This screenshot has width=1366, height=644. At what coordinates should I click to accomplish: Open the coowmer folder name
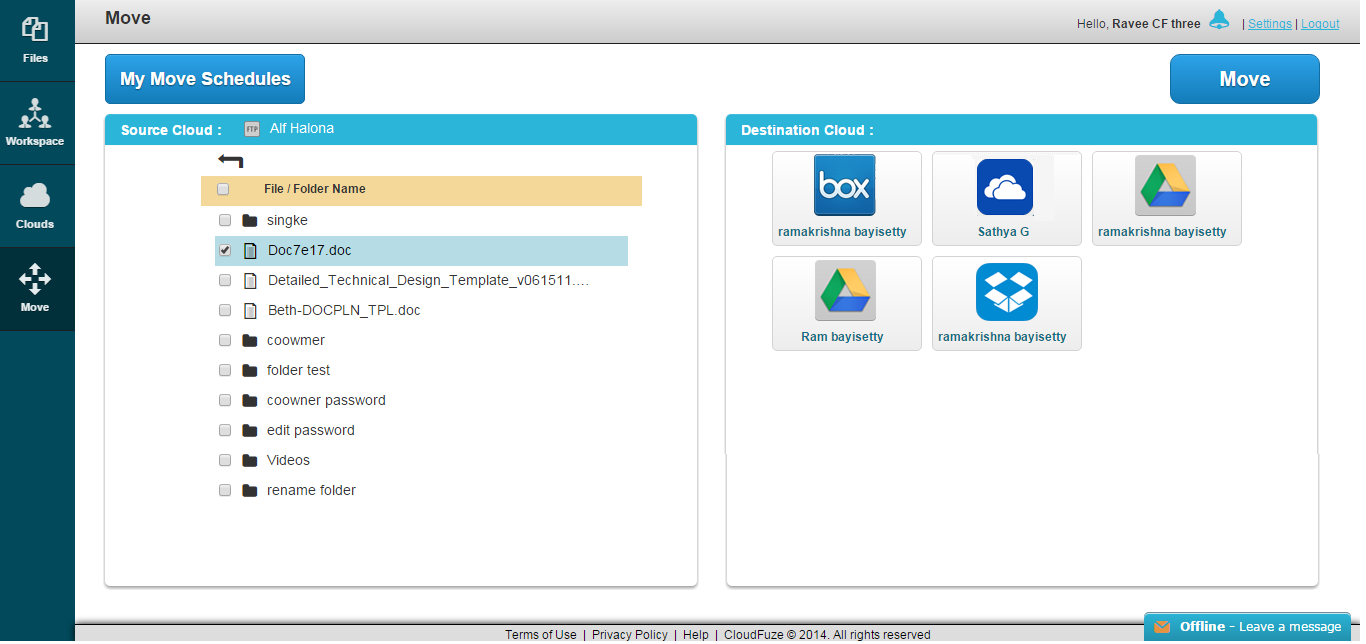[296, 340]
